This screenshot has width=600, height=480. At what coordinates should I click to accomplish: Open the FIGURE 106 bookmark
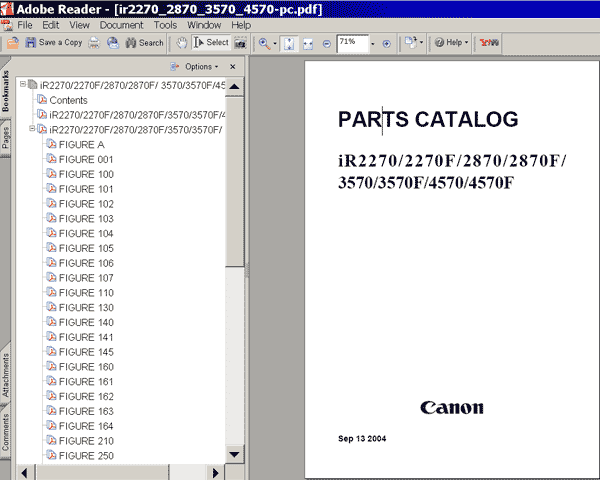click(86, 263)
